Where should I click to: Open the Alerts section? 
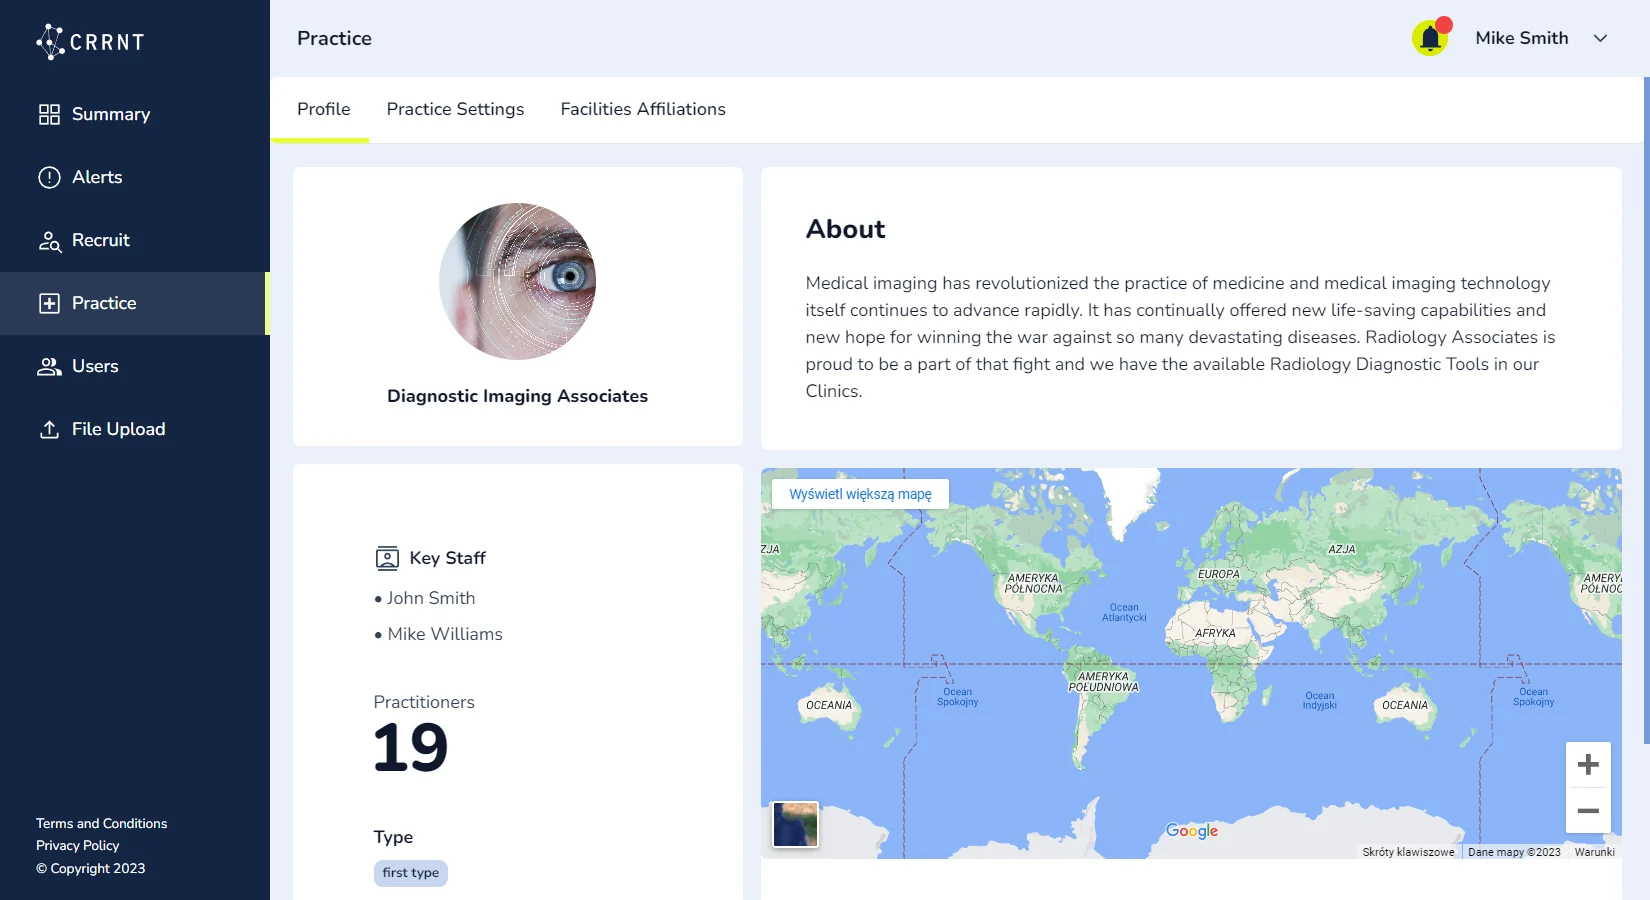tap(96, 177)
